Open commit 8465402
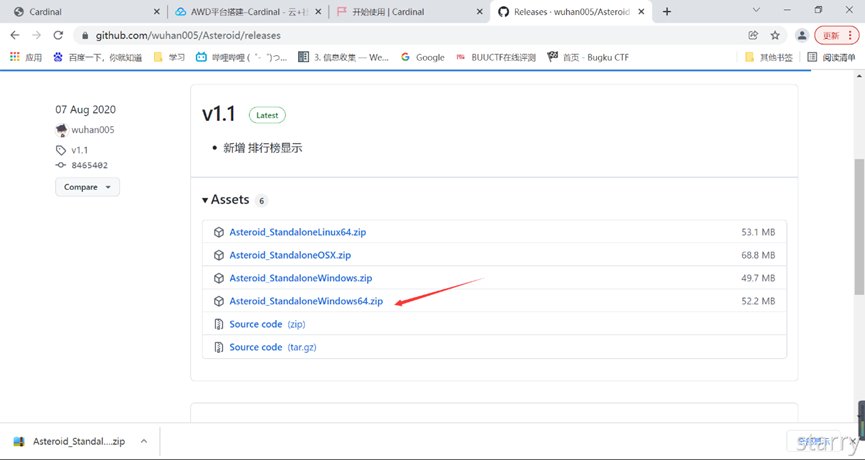 (89, 165)
